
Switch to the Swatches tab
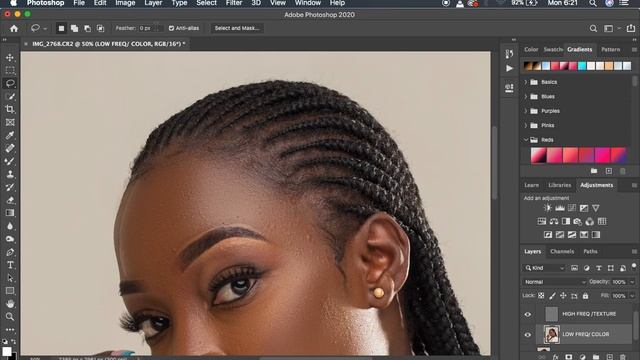click(x=553, y=49)
